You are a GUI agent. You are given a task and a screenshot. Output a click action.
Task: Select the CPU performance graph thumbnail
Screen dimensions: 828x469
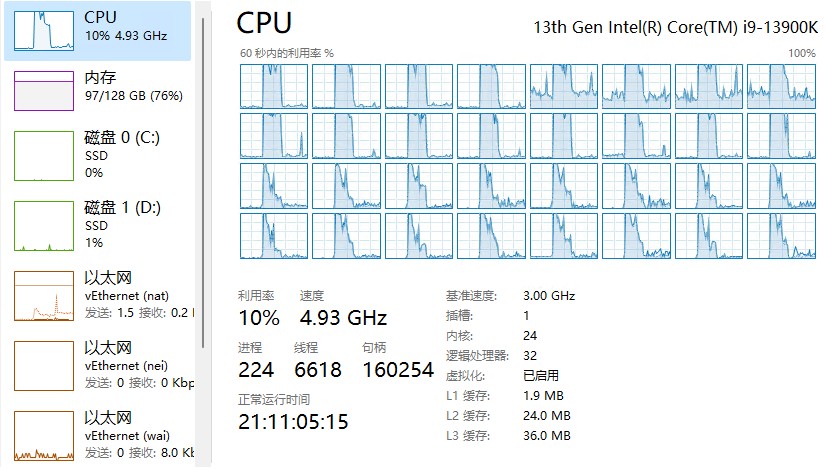coord(44,30)
